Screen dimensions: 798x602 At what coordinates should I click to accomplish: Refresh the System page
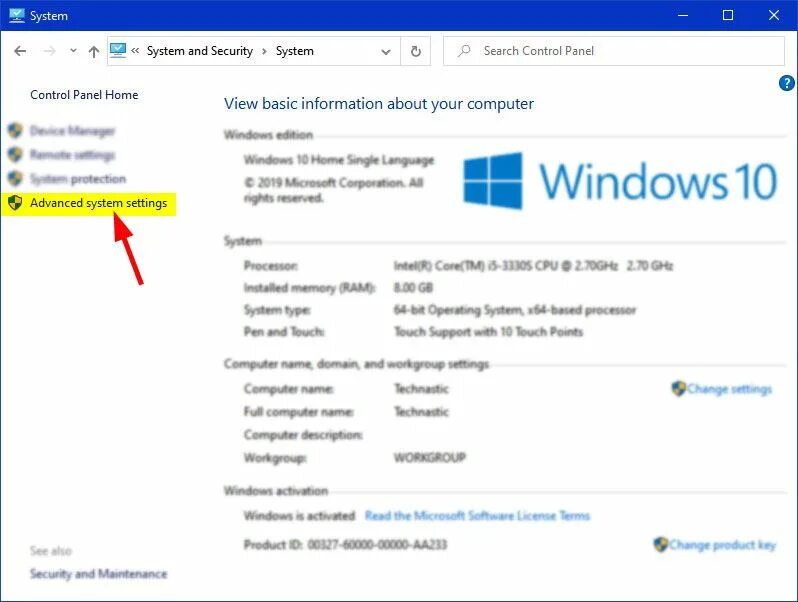click(x=415, y=51)
